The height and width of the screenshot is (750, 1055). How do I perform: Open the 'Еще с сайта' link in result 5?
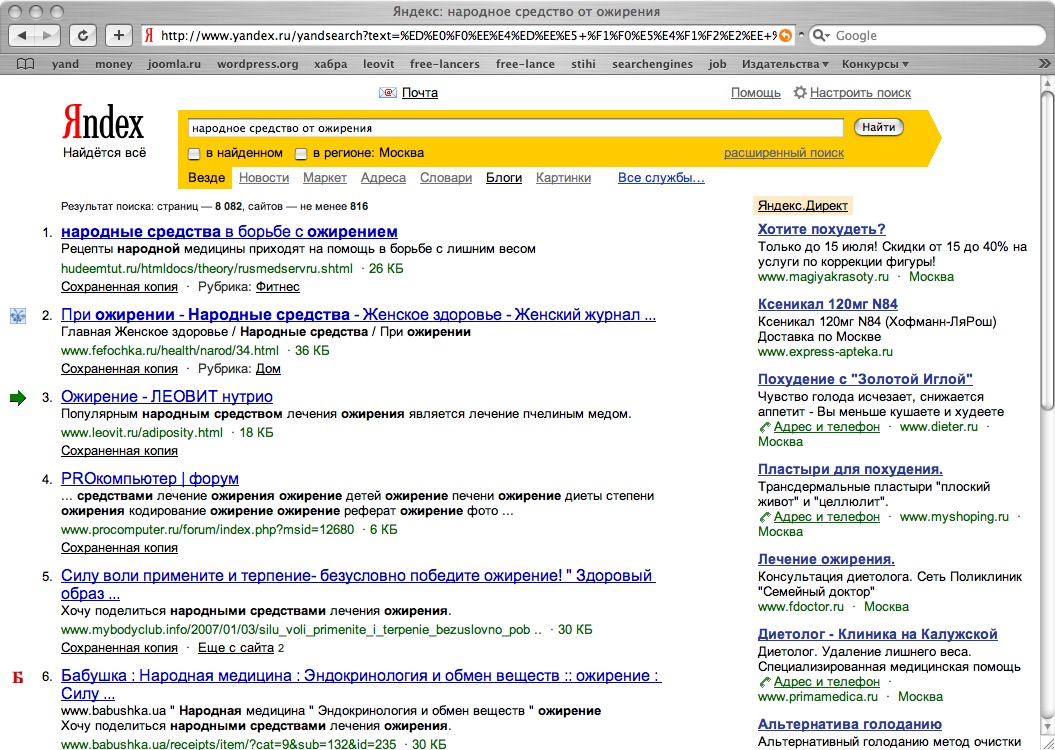235,648
